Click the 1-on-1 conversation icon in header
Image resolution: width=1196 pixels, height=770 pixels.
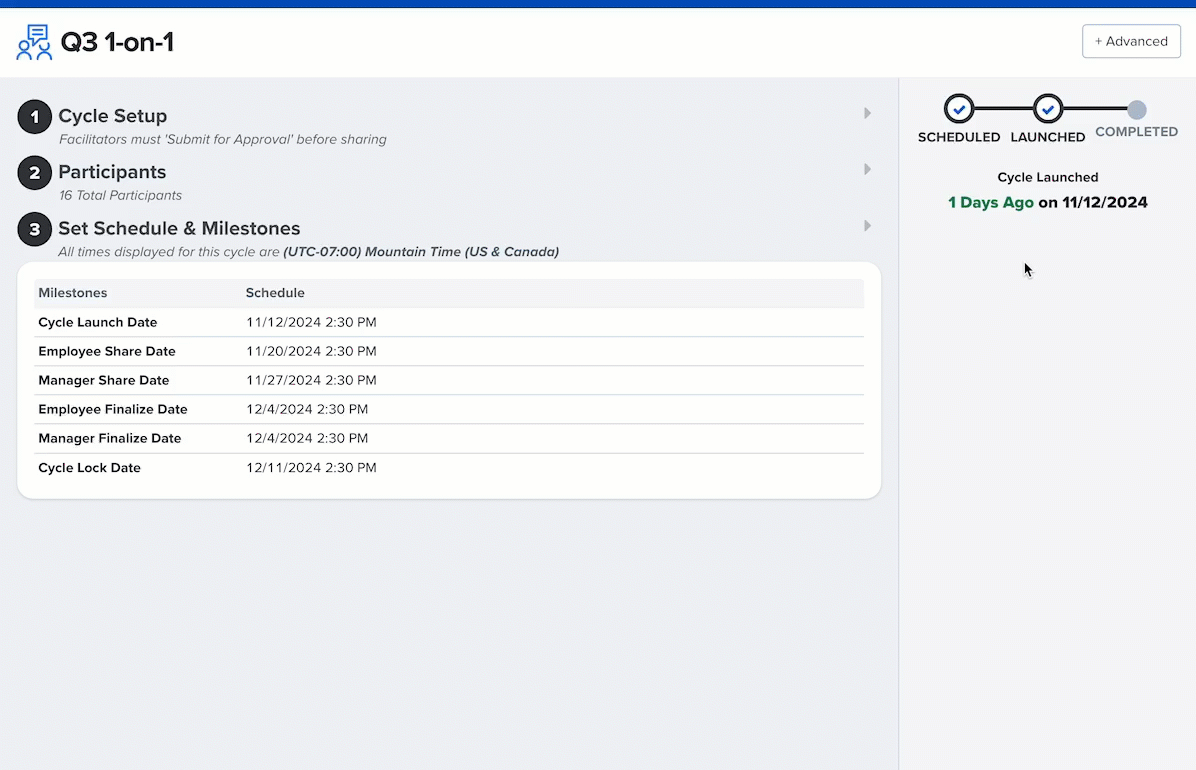click(34, 43)
